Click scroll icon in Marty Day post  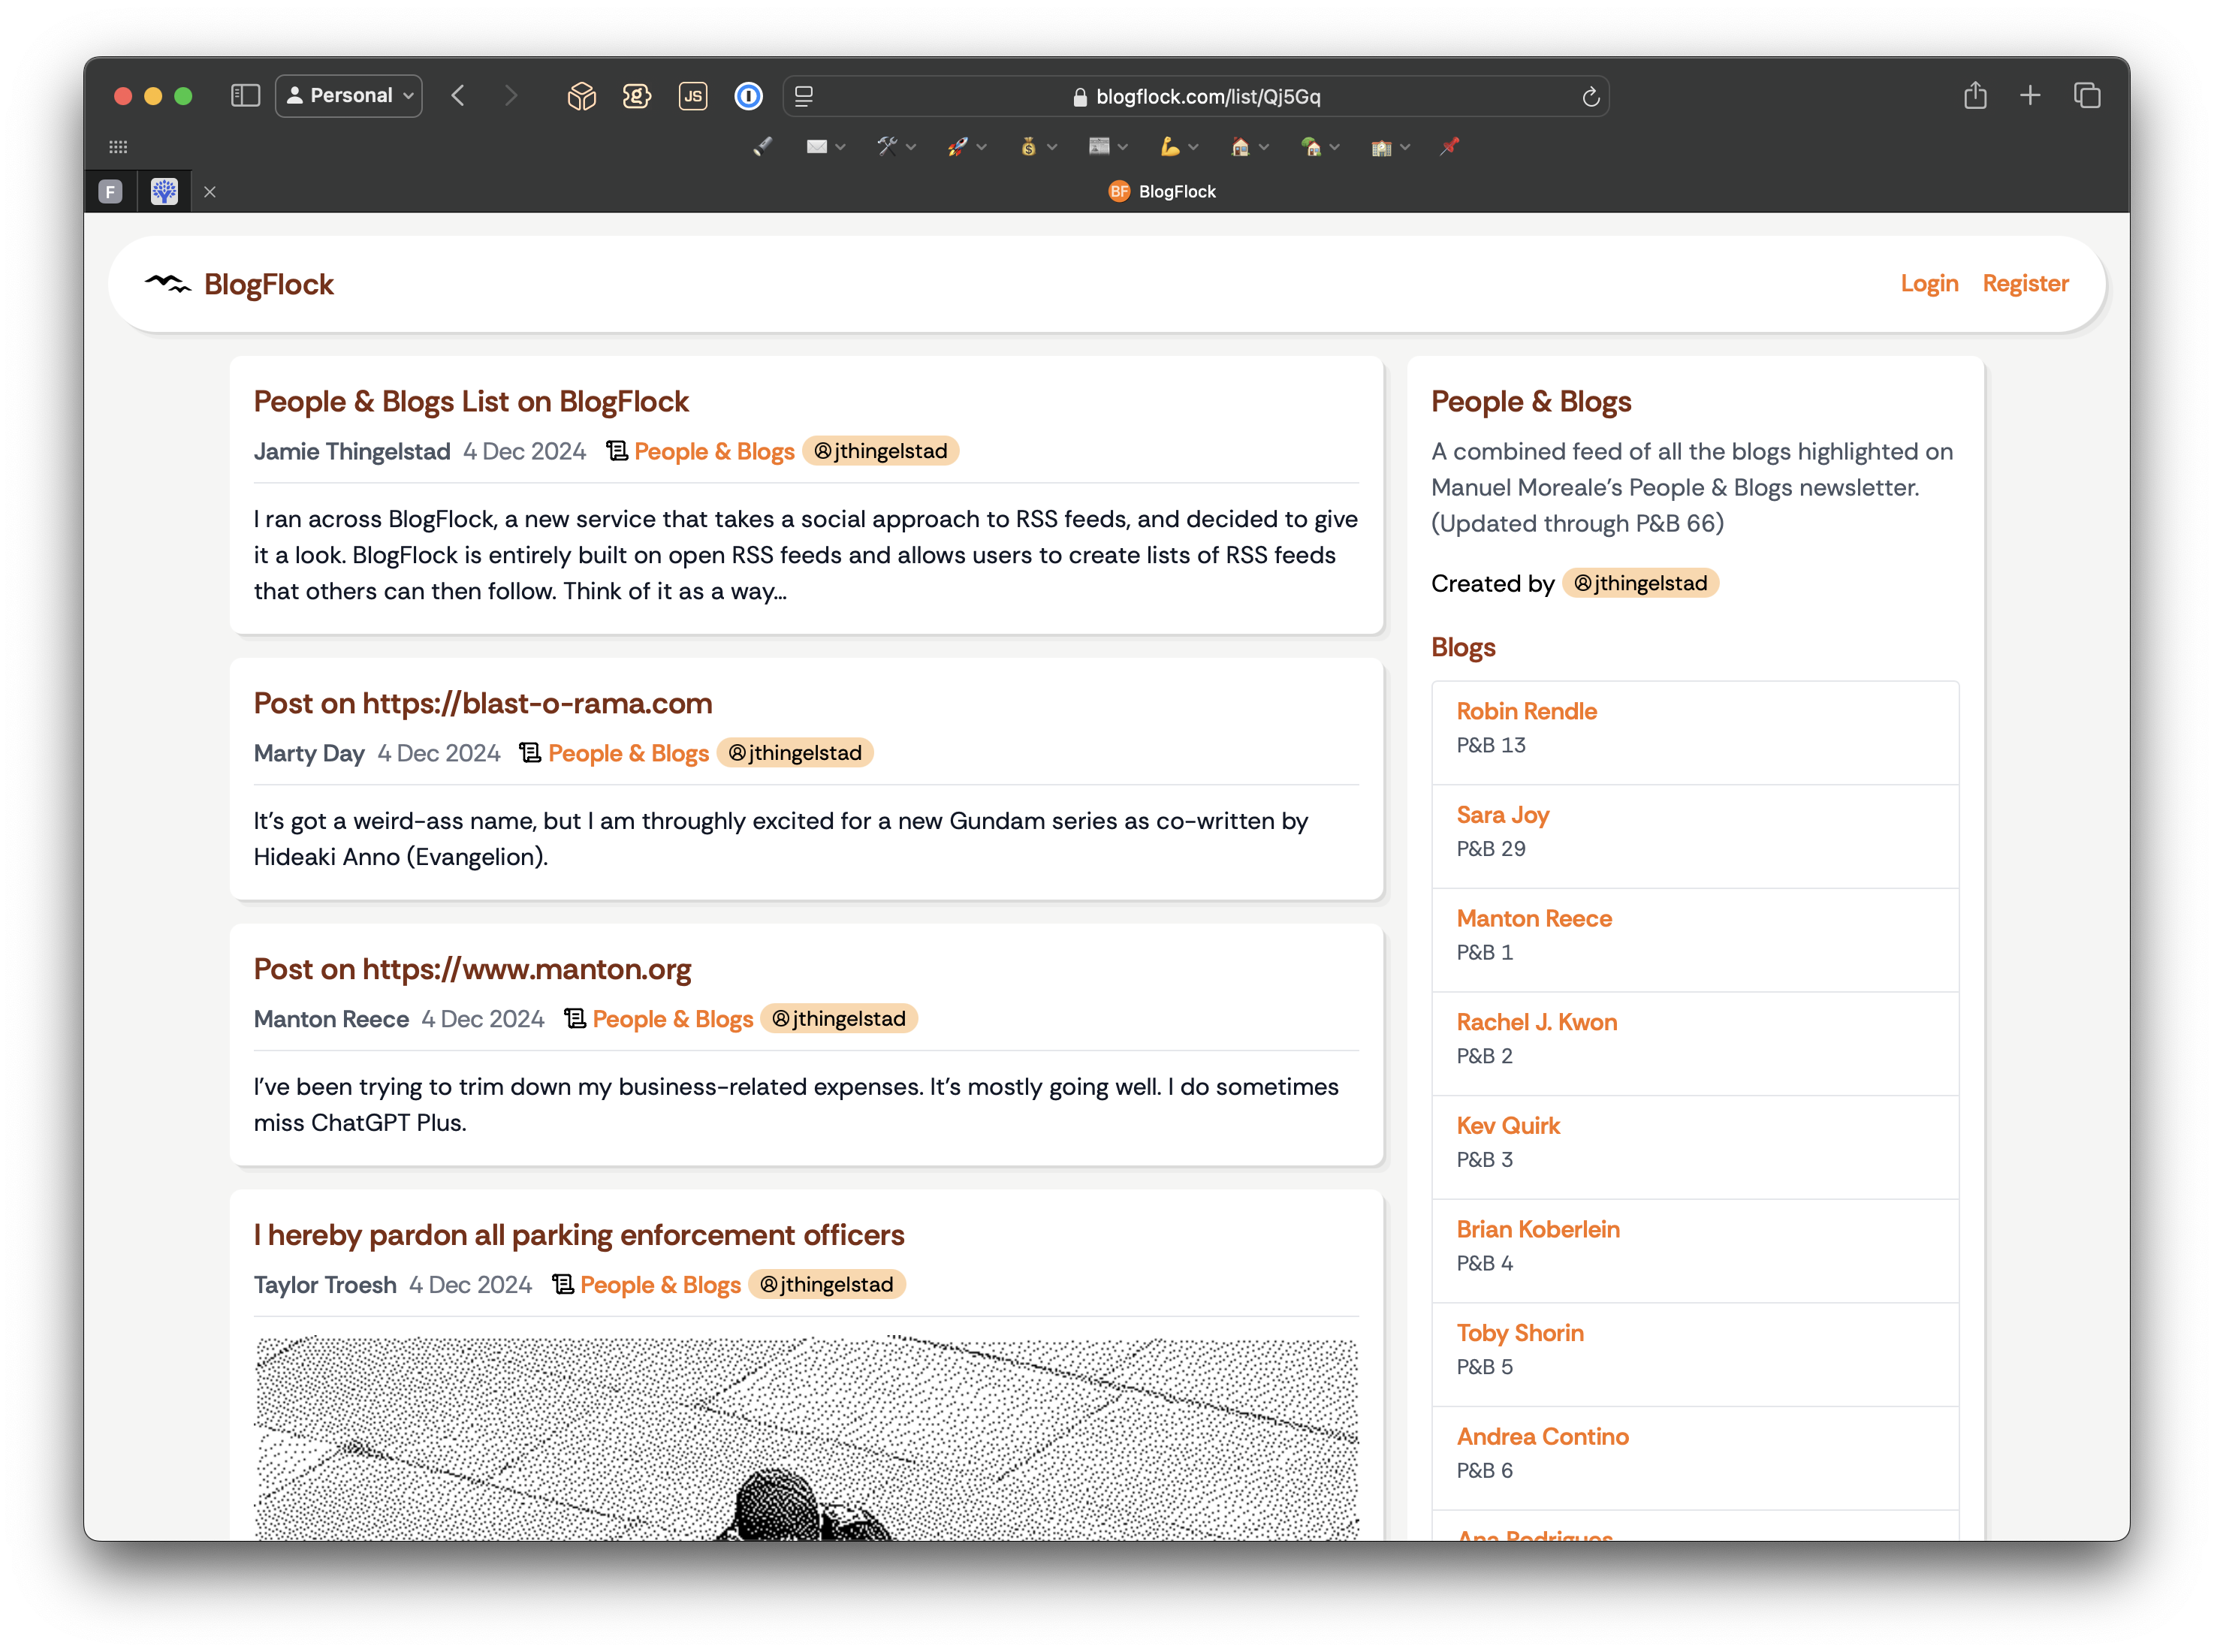(531, 753)
